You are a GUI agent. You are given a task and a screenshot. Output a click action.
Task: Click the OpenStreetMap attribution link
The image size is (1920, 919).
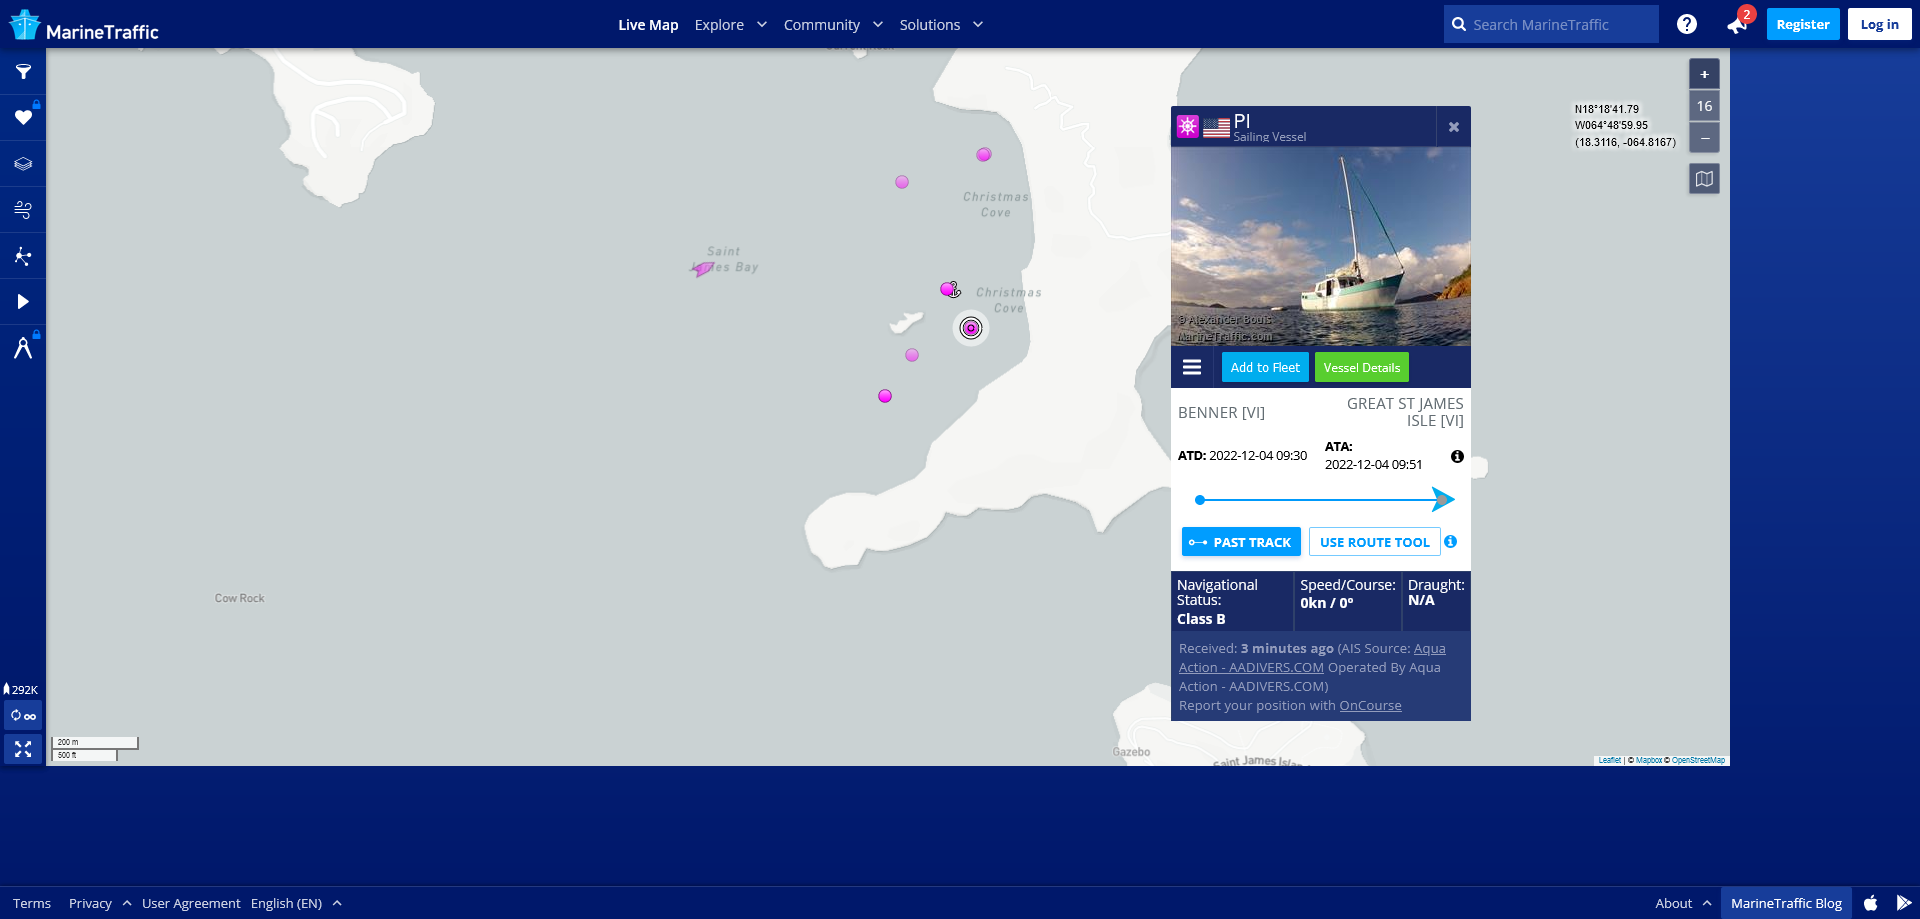1698,760
